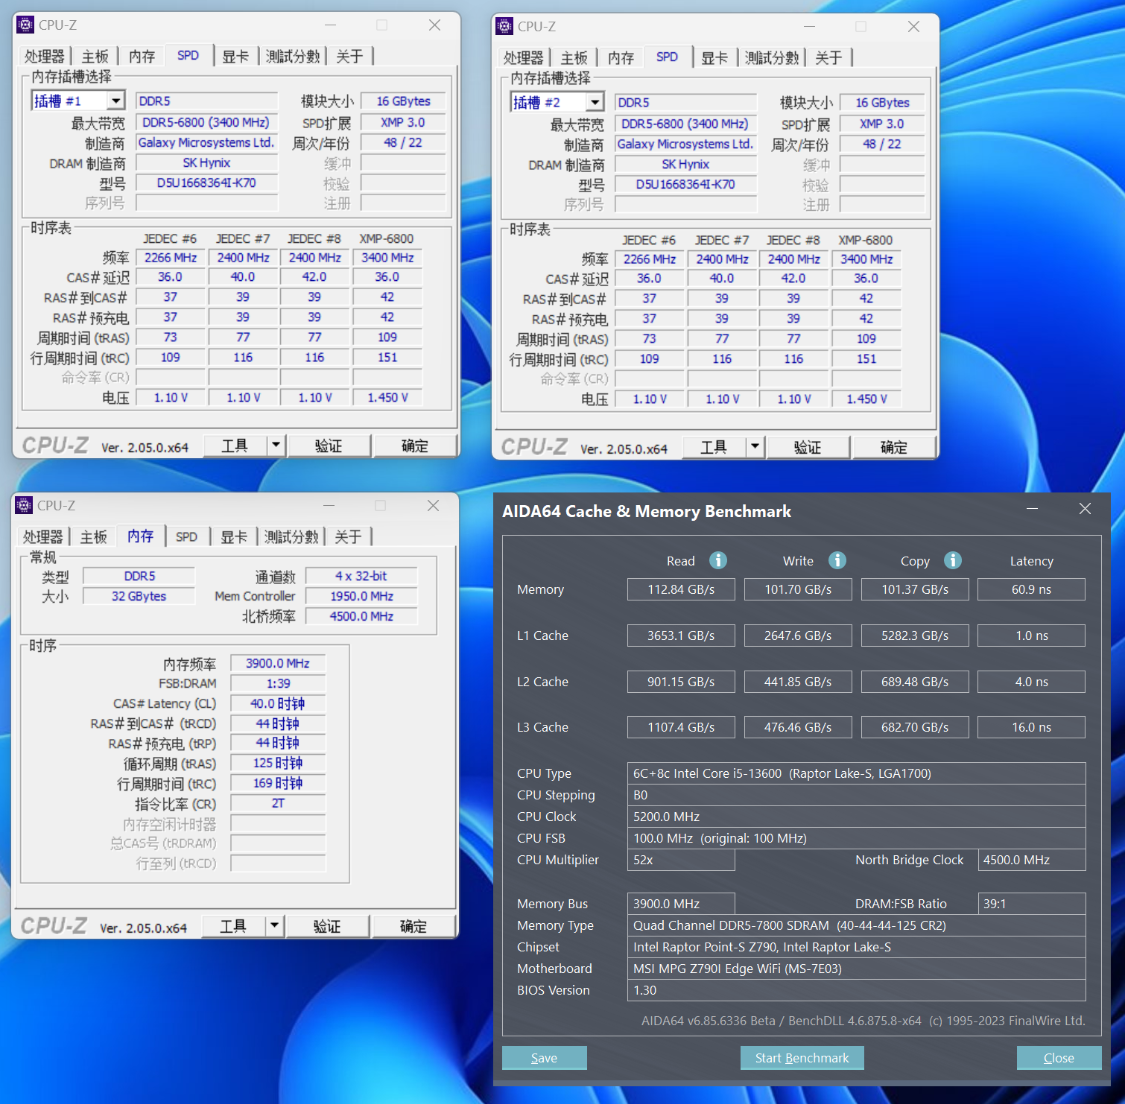This screenshot has width=1125, height=1104.
Task: Click the CPU Type field showing Core i5-13600
Action: (856, 773)
